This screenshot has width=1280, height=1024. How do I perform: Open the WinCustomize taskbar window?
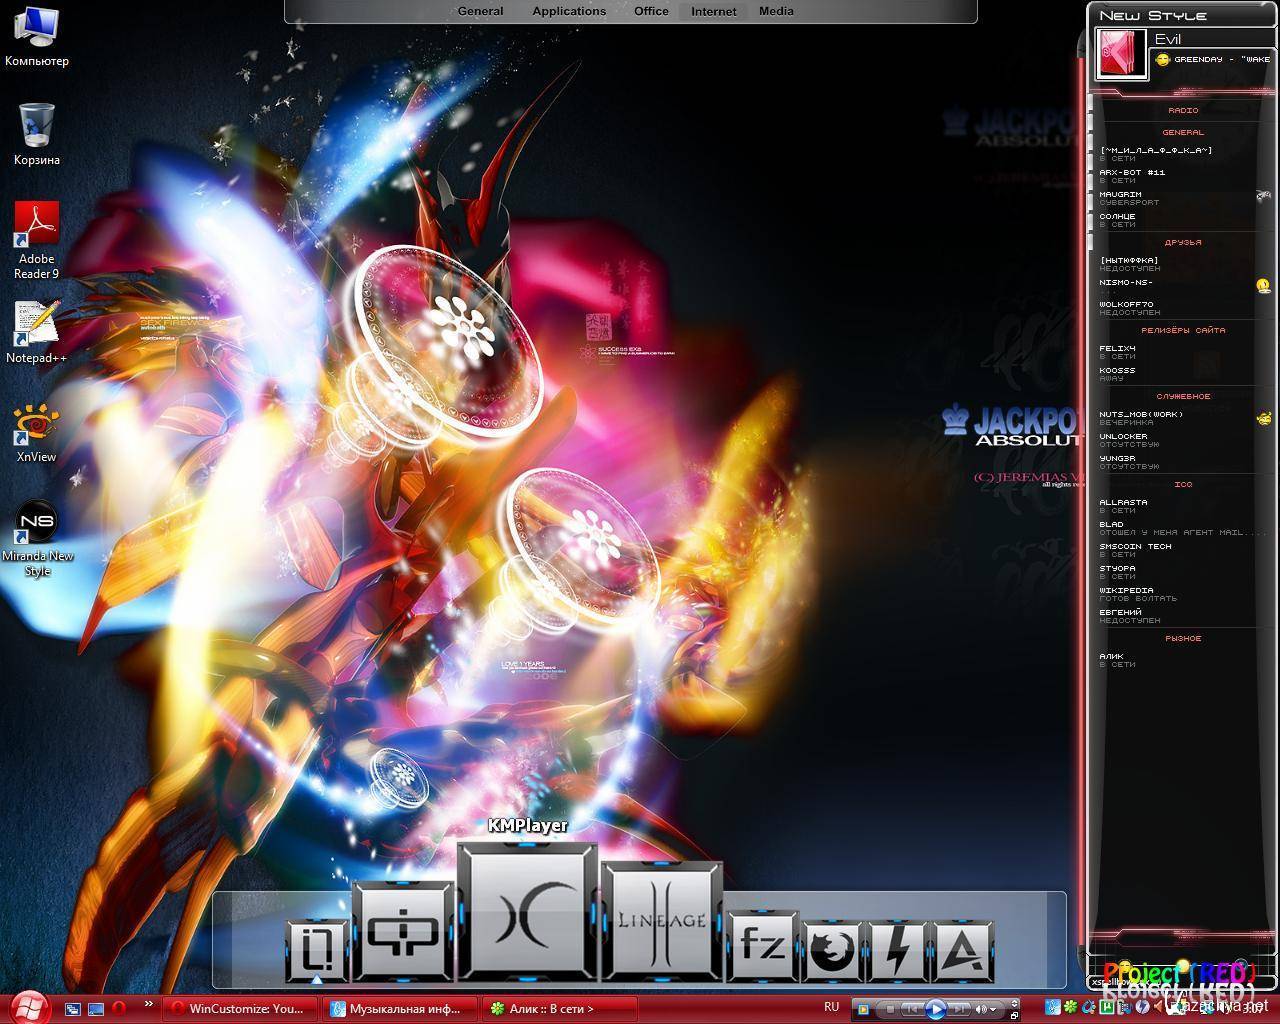(243, 1008)
